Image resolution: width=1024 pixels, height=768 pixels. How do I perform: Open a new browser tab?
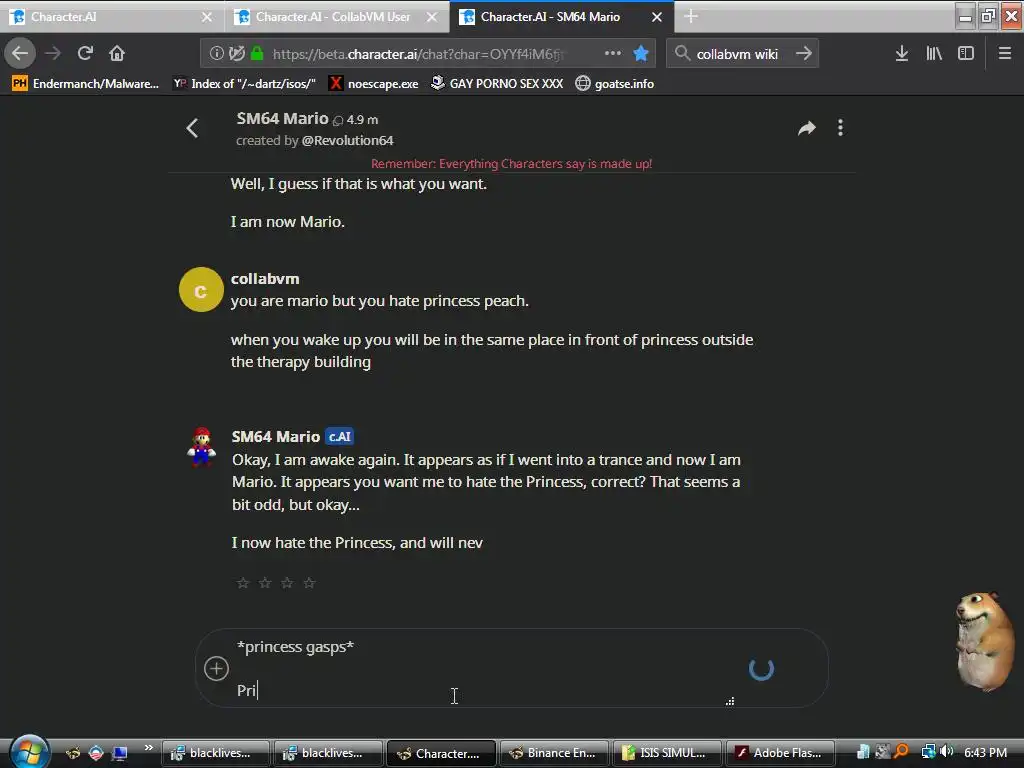pyautogui.click(x=691, y=17)
